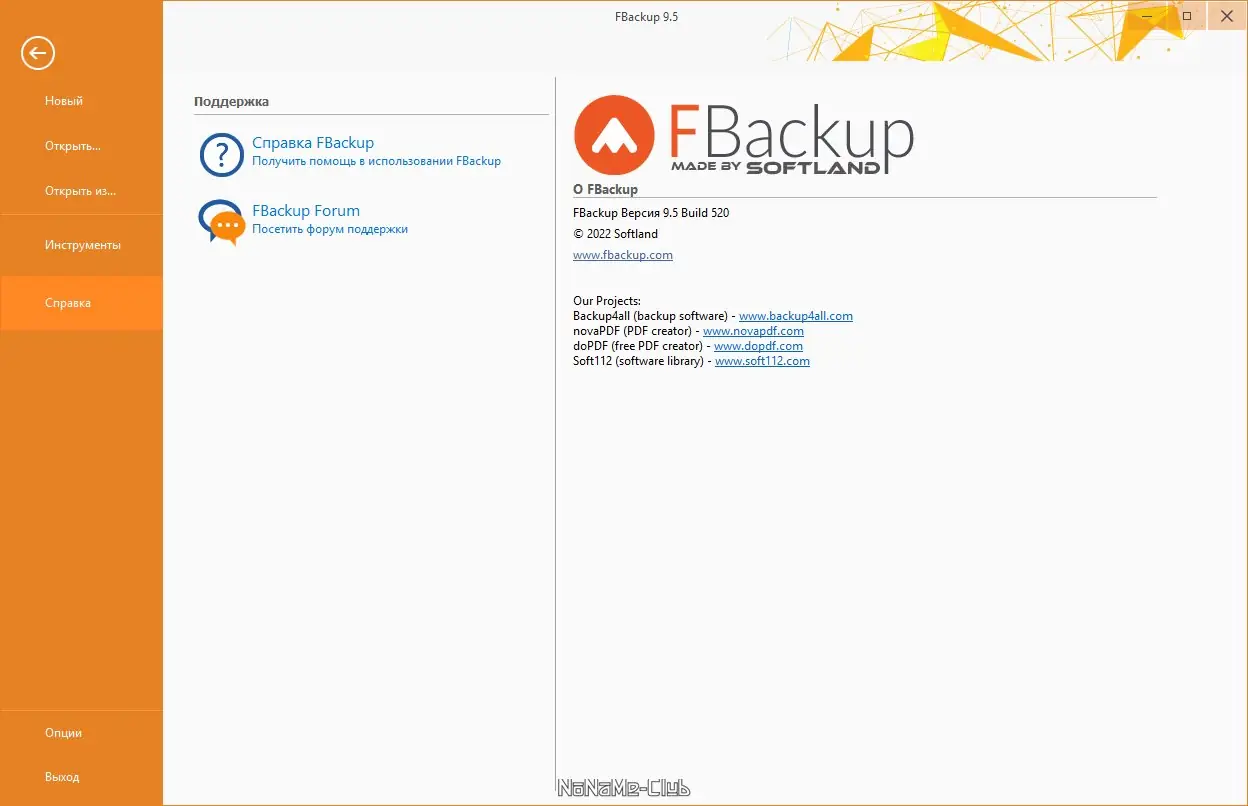The width and height of the screenshot is (1248, 806).
Task: Click Посетить форум поддержки link
Action: (330, 229)
